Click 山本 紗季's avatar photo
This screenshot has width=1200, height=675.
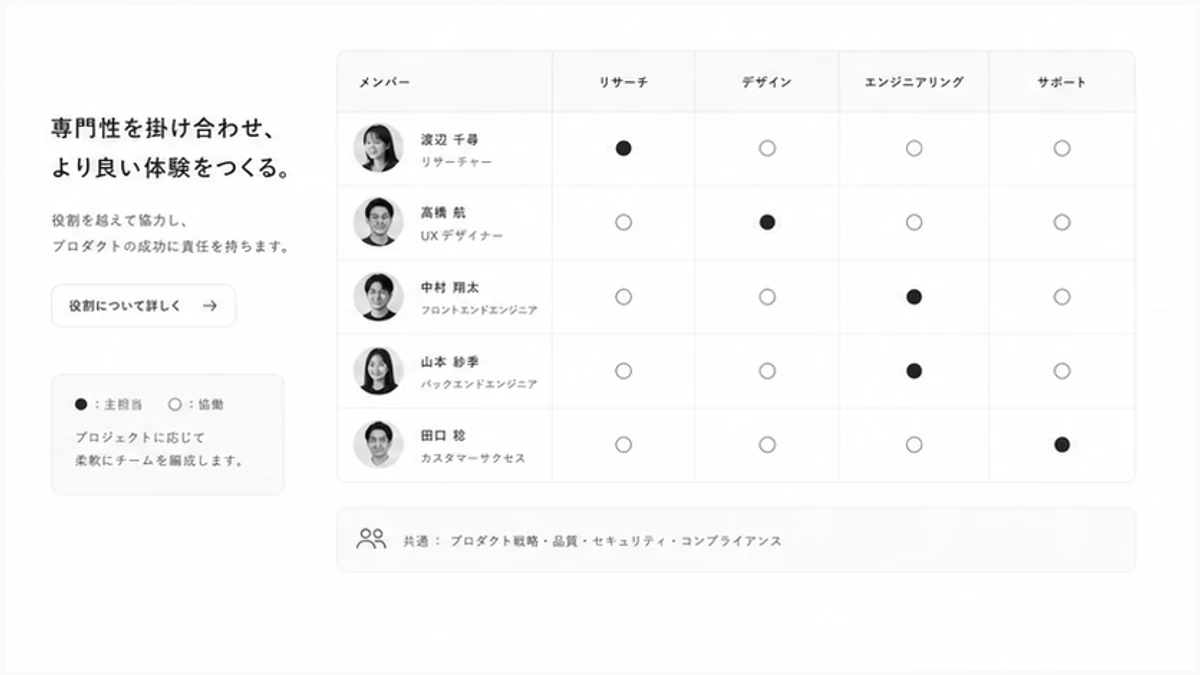tap(378, 370)
